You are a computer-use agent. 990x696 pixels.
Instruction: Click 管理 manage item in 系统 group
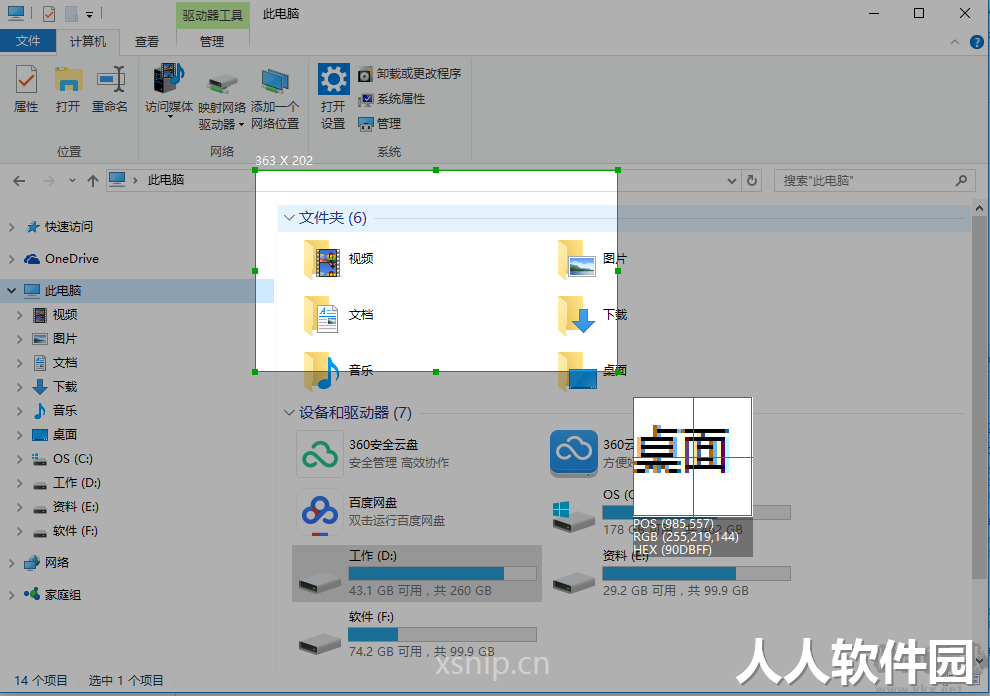[379, 124]
